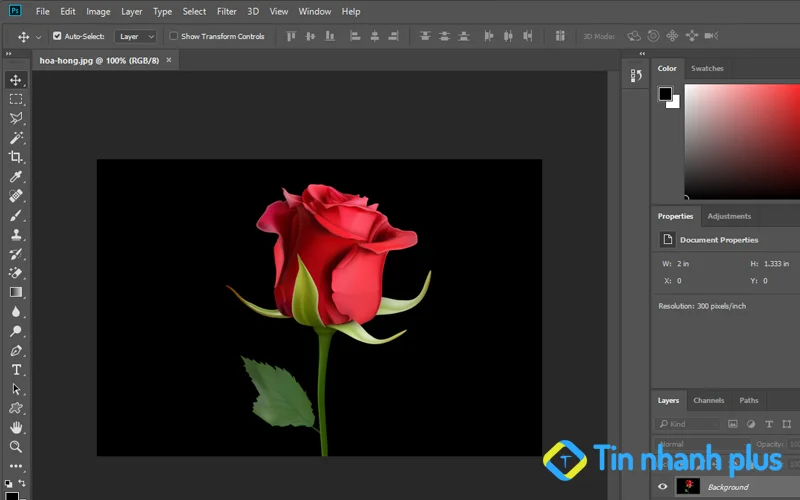Click the background color swatch in Color panel
Image resolution: width=800 pixels, height=500 pixels.
(x=676, y=104)
